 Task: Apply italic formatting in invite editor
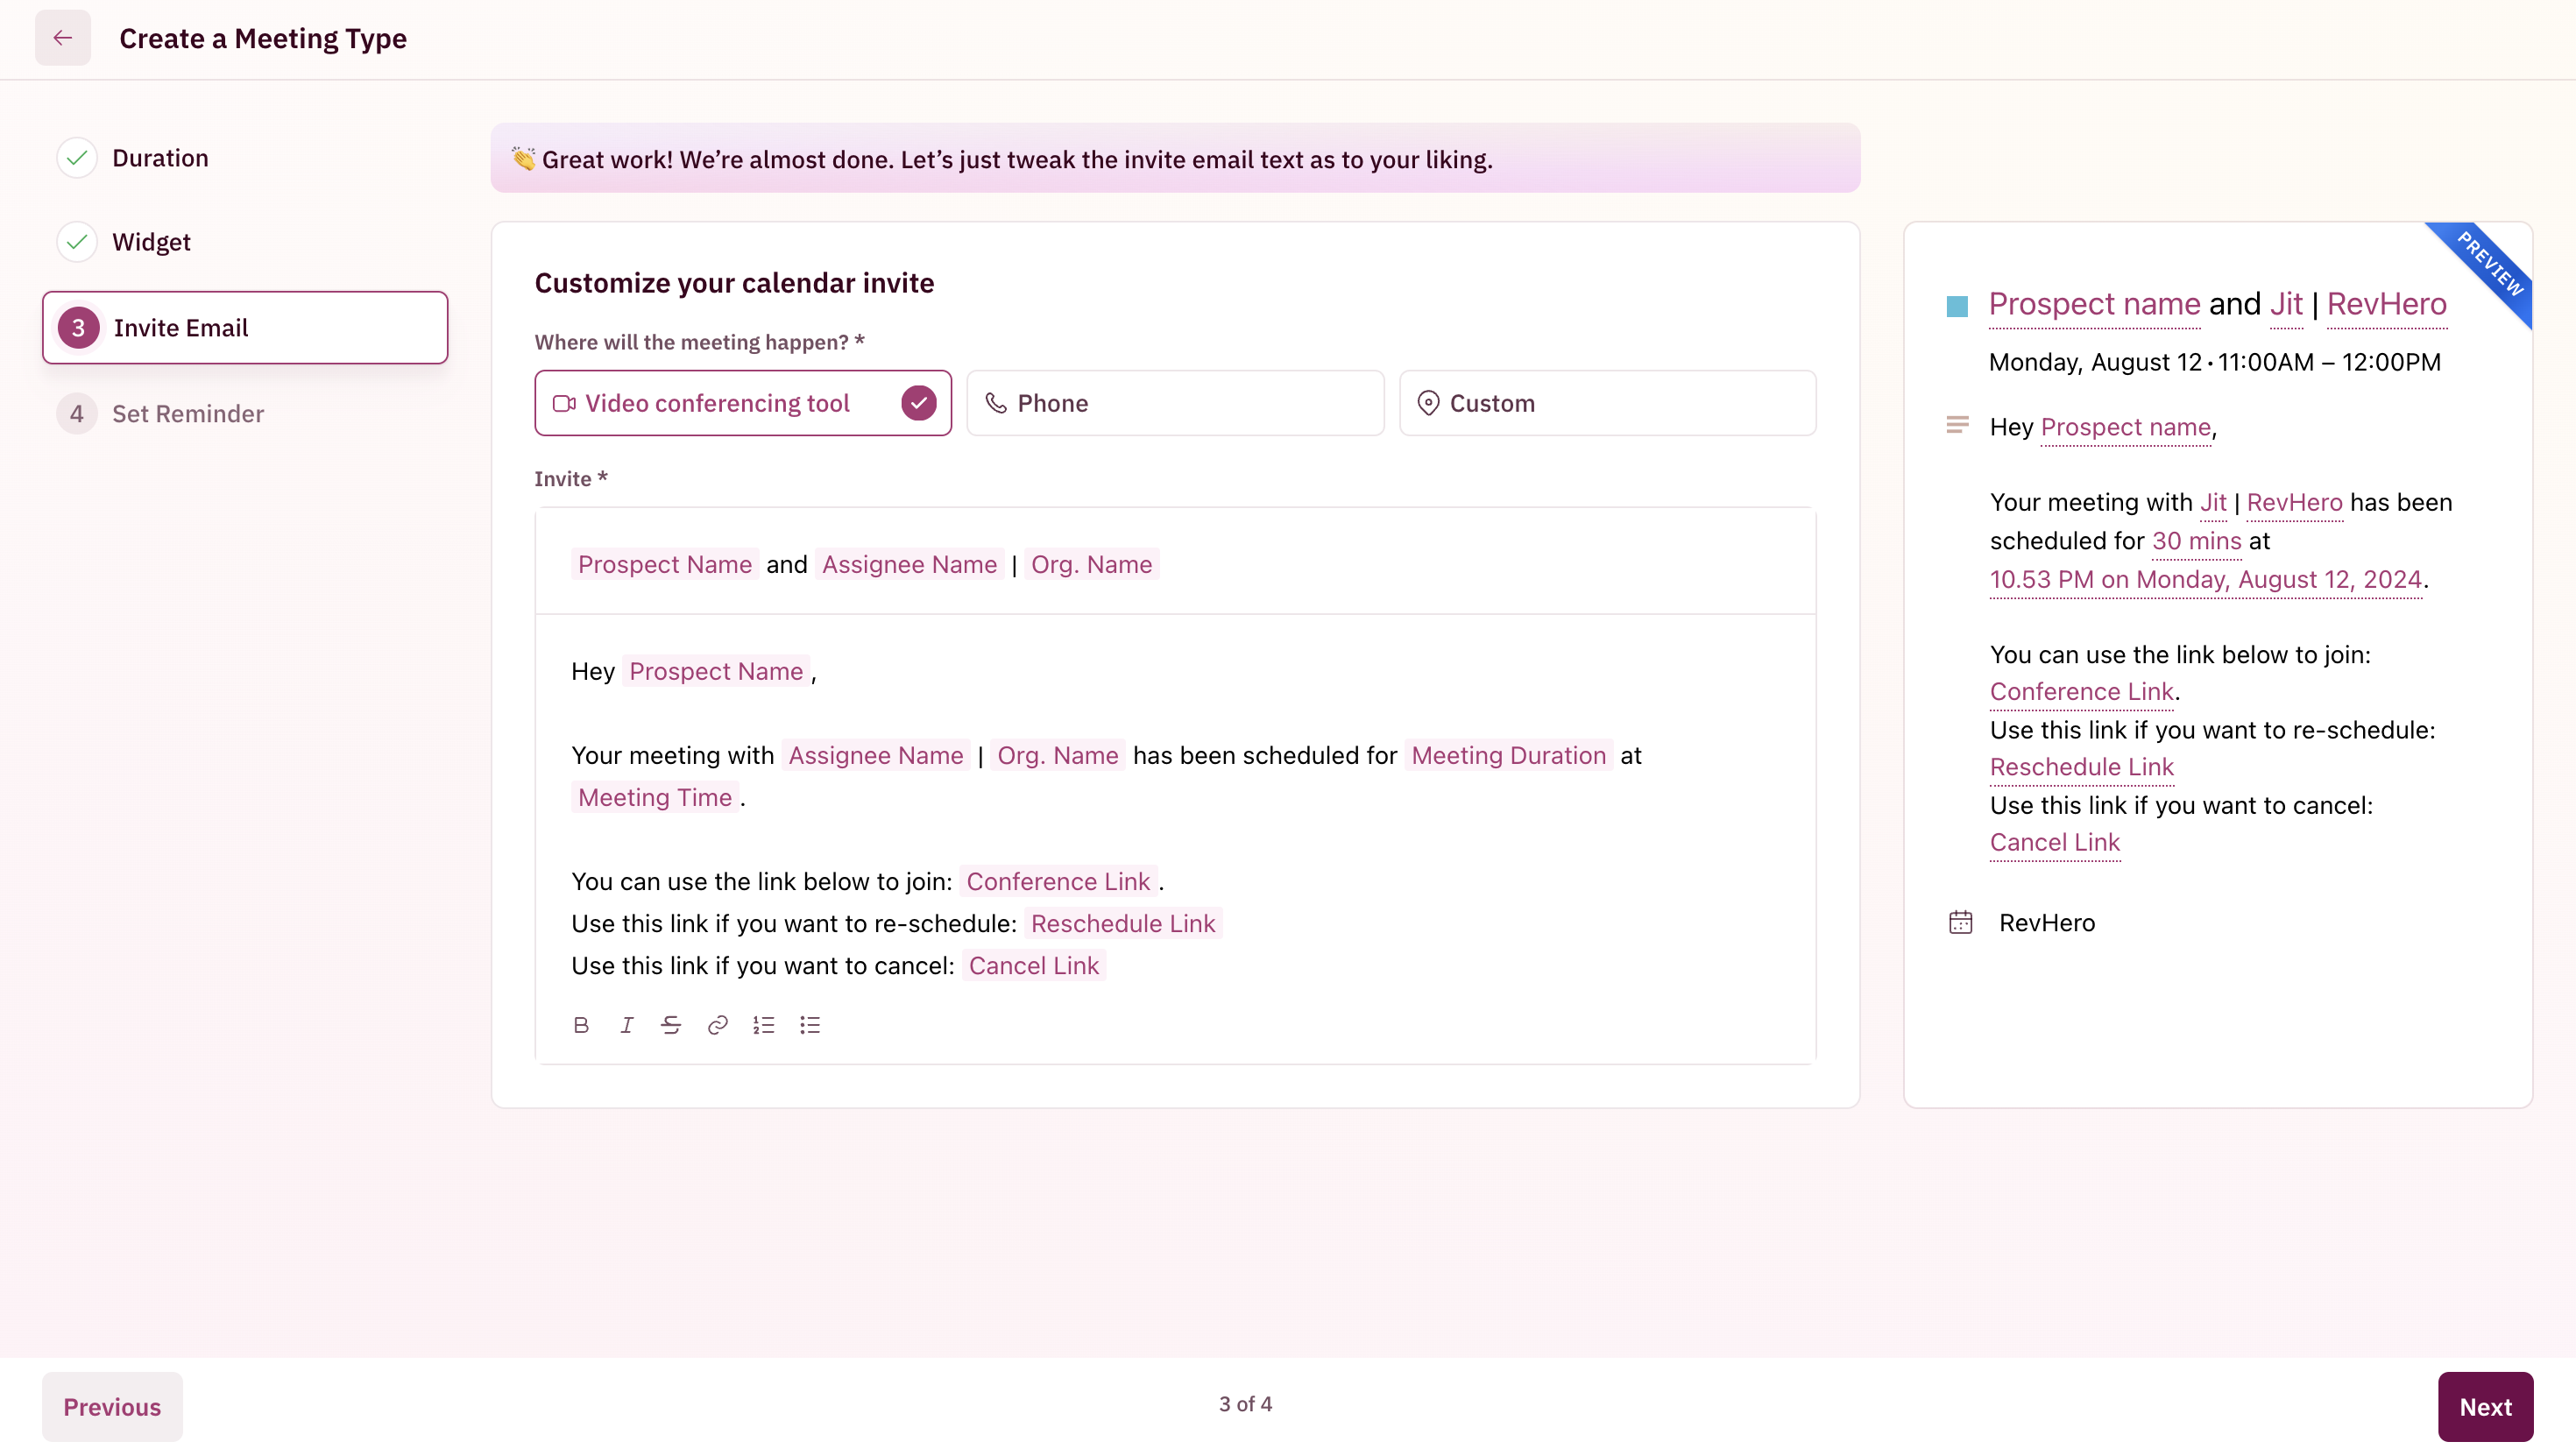coord(627,1025)
